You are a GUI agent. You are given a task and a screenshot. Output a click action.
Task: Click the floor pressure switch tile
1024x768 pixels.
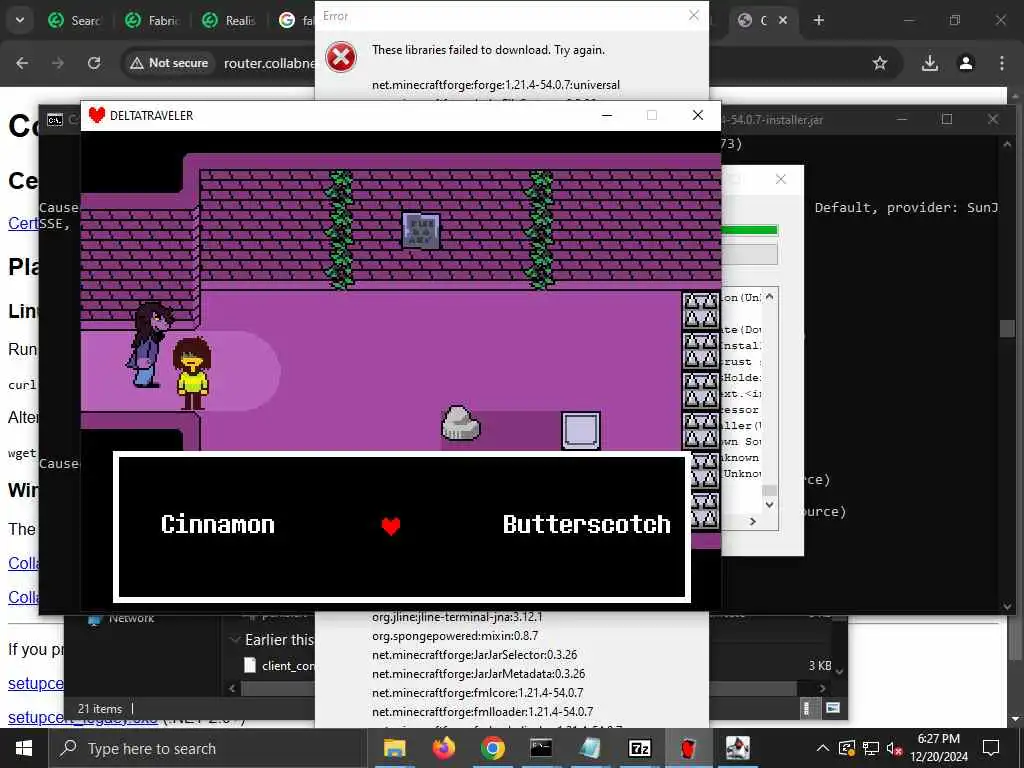point(581,430)
